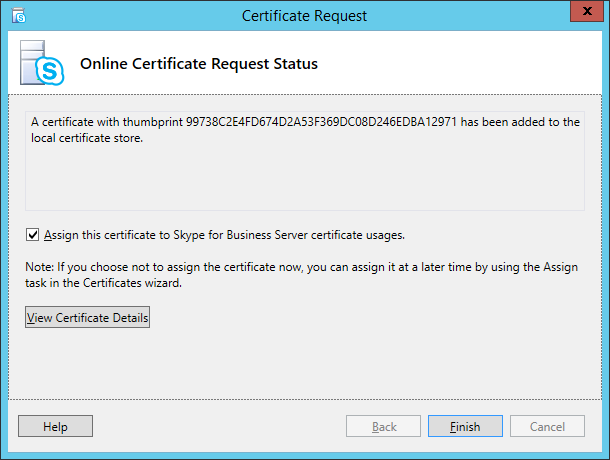This screenshot has height=460, width=610.
Task: Click the note about assigning certificate later
Action: click(x=301, y=275)
